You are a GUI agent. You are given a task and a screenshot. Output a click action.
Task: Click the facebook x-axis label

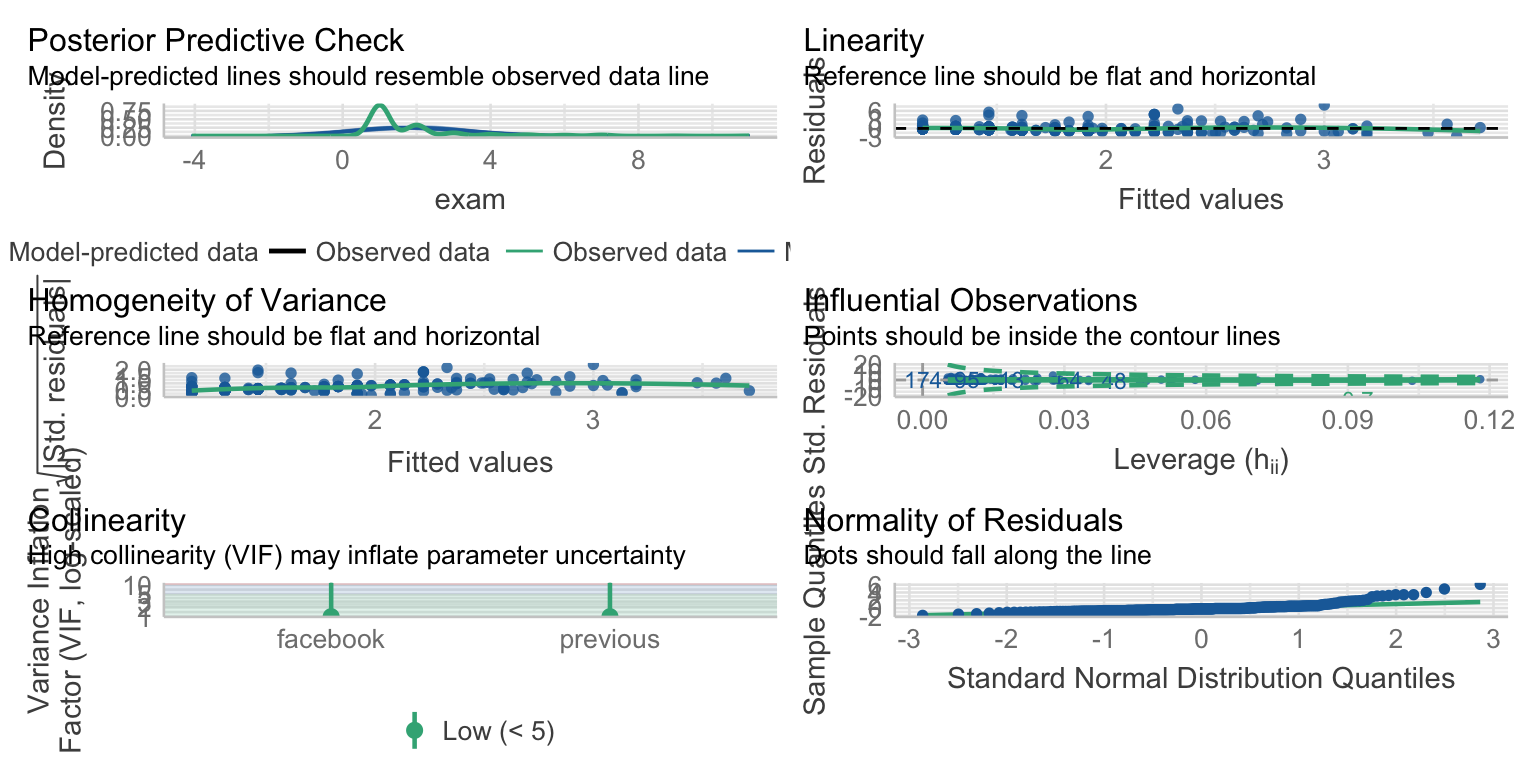330,640
